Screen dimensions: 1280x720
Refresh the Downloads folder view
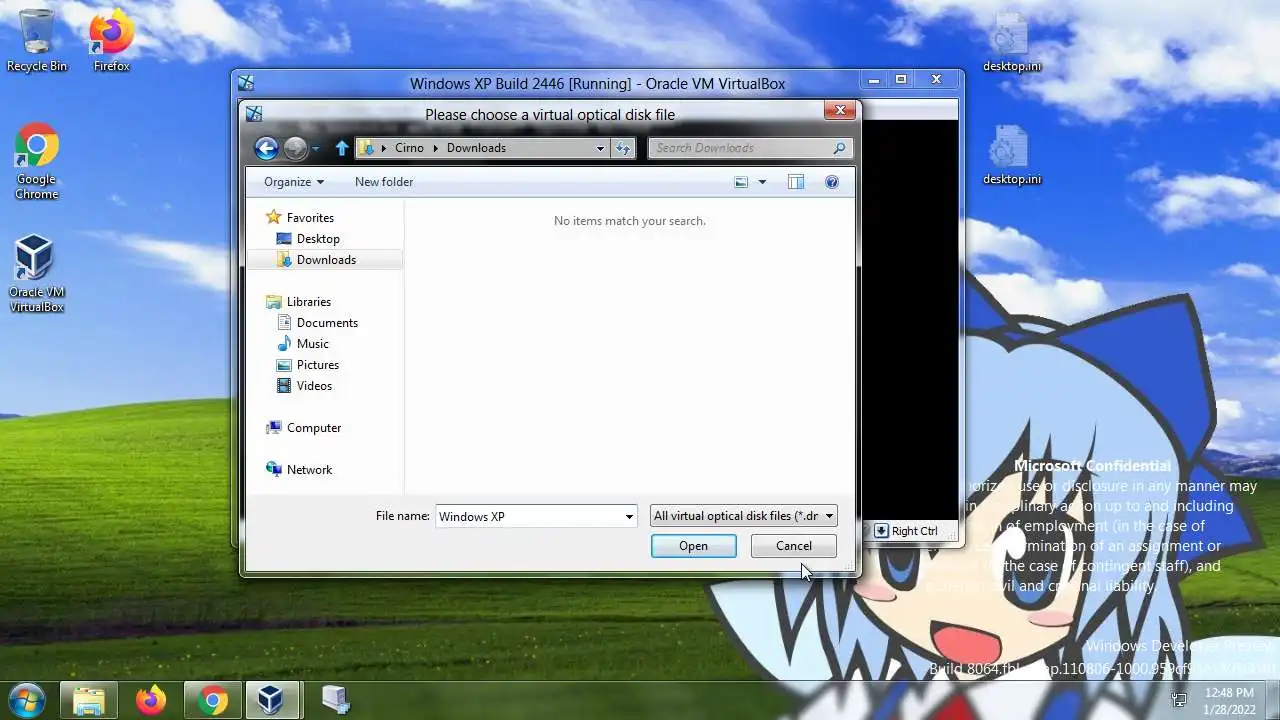tap(623, 148)
